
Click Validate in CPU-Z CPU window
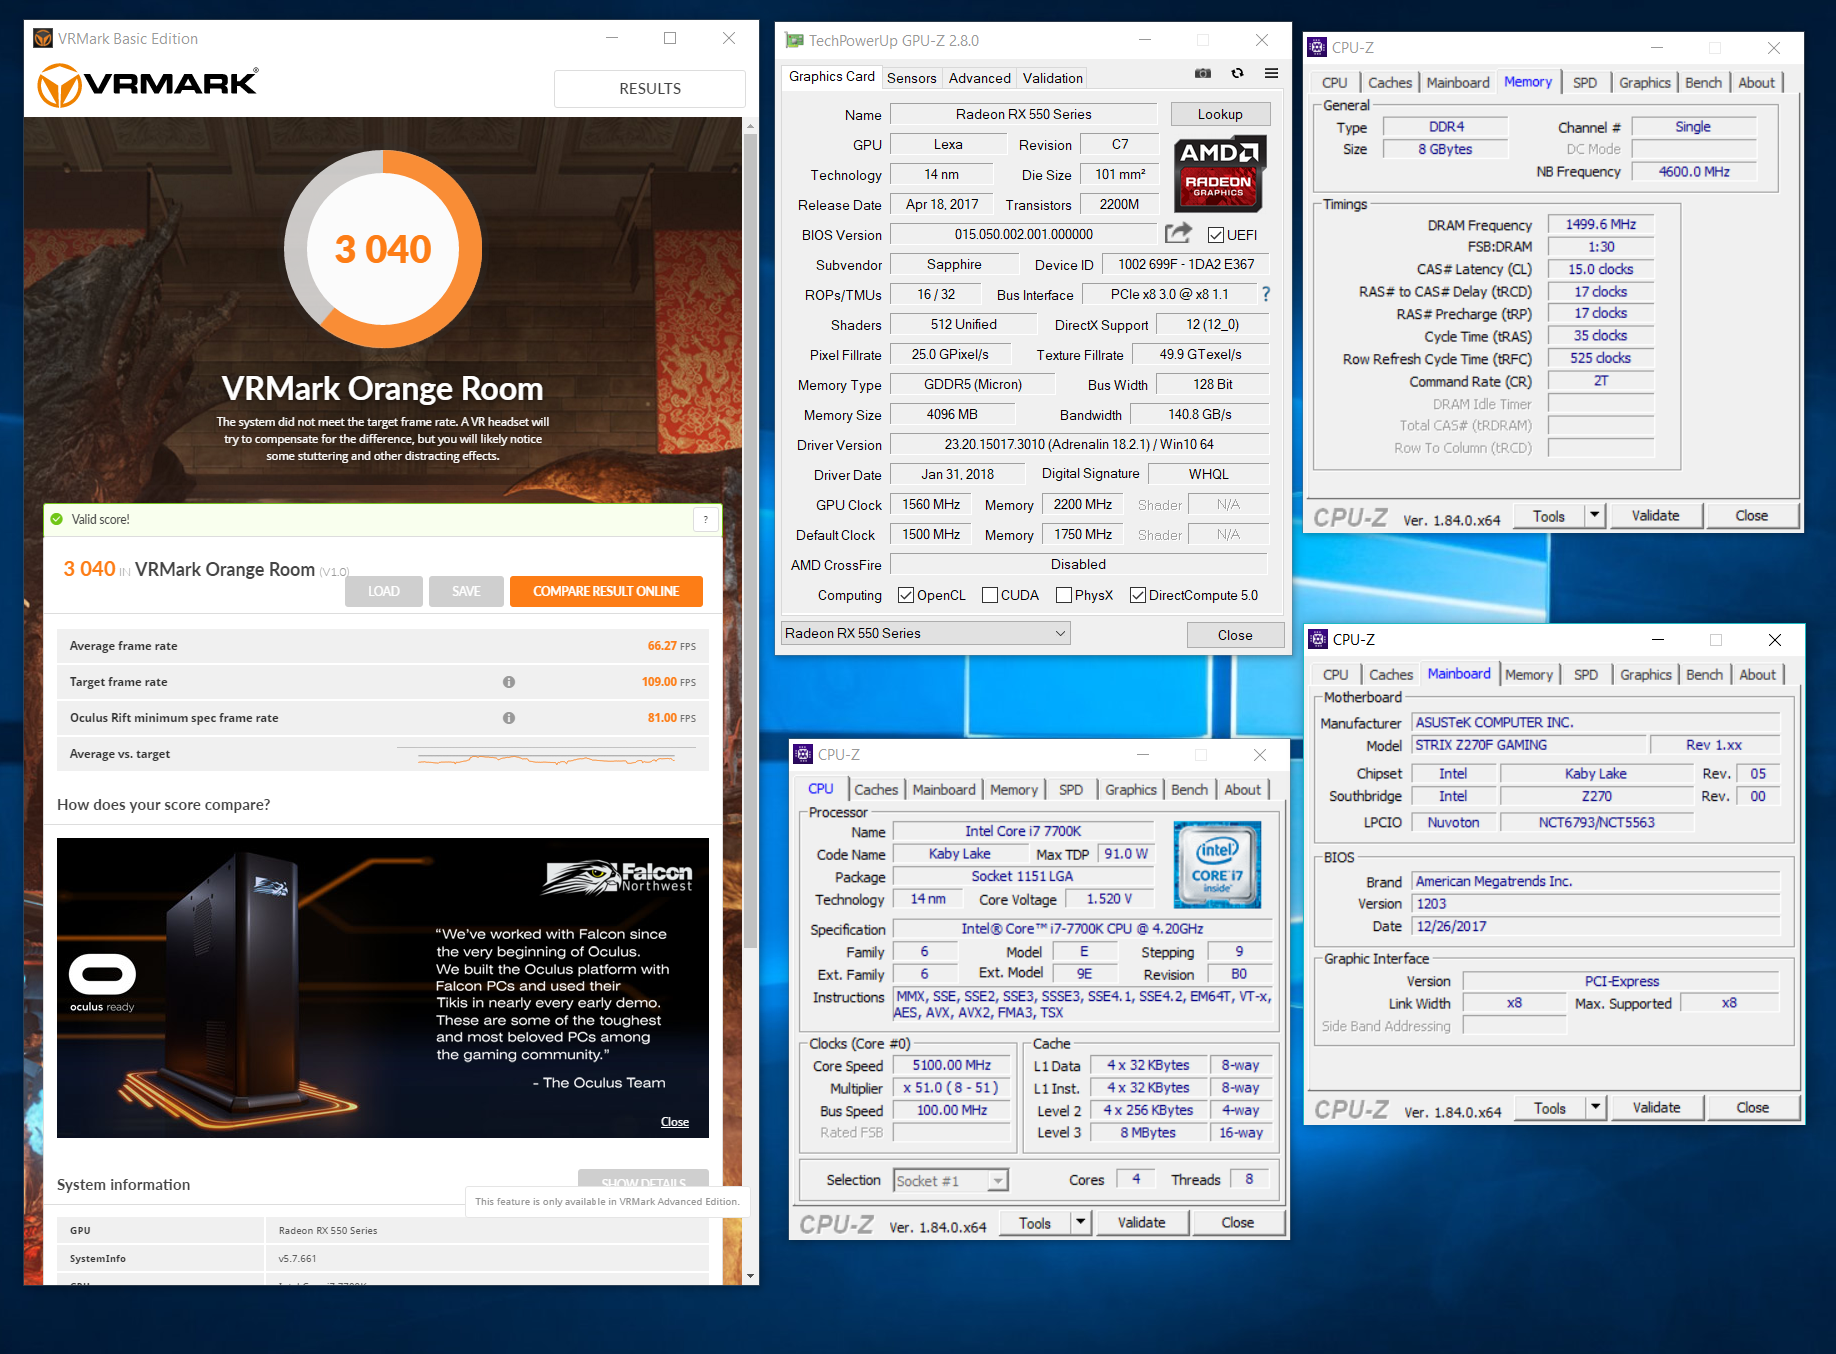(1141, 1222)
